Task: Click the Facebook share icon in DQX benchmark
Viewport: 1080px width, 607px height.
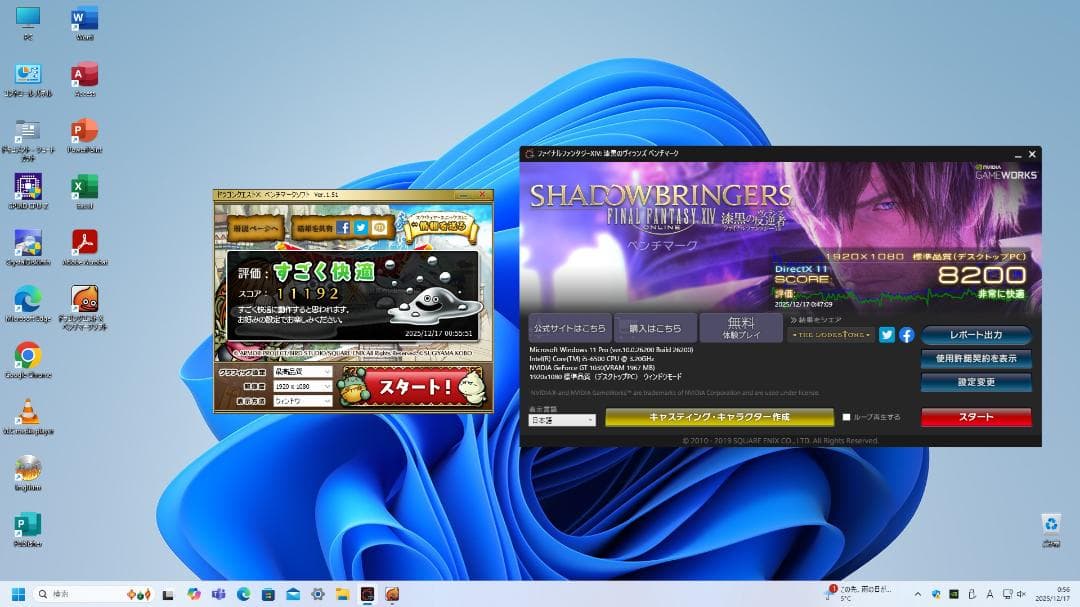Action: [345, 227]
